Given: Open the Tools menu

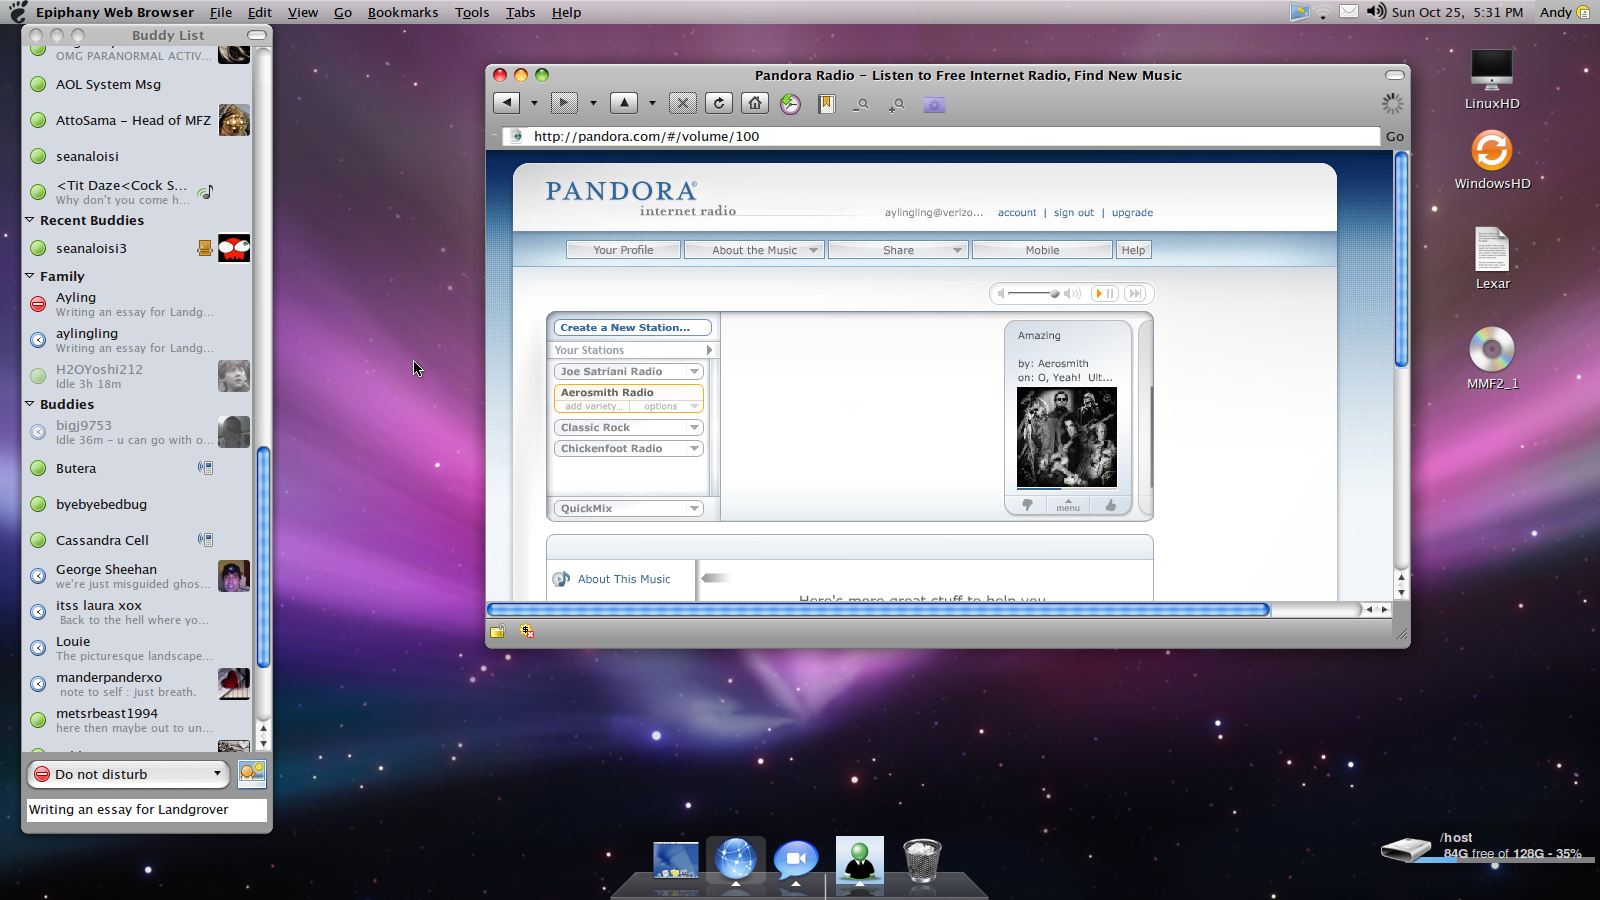Looking at the screenshot, I should click(472, 12).
